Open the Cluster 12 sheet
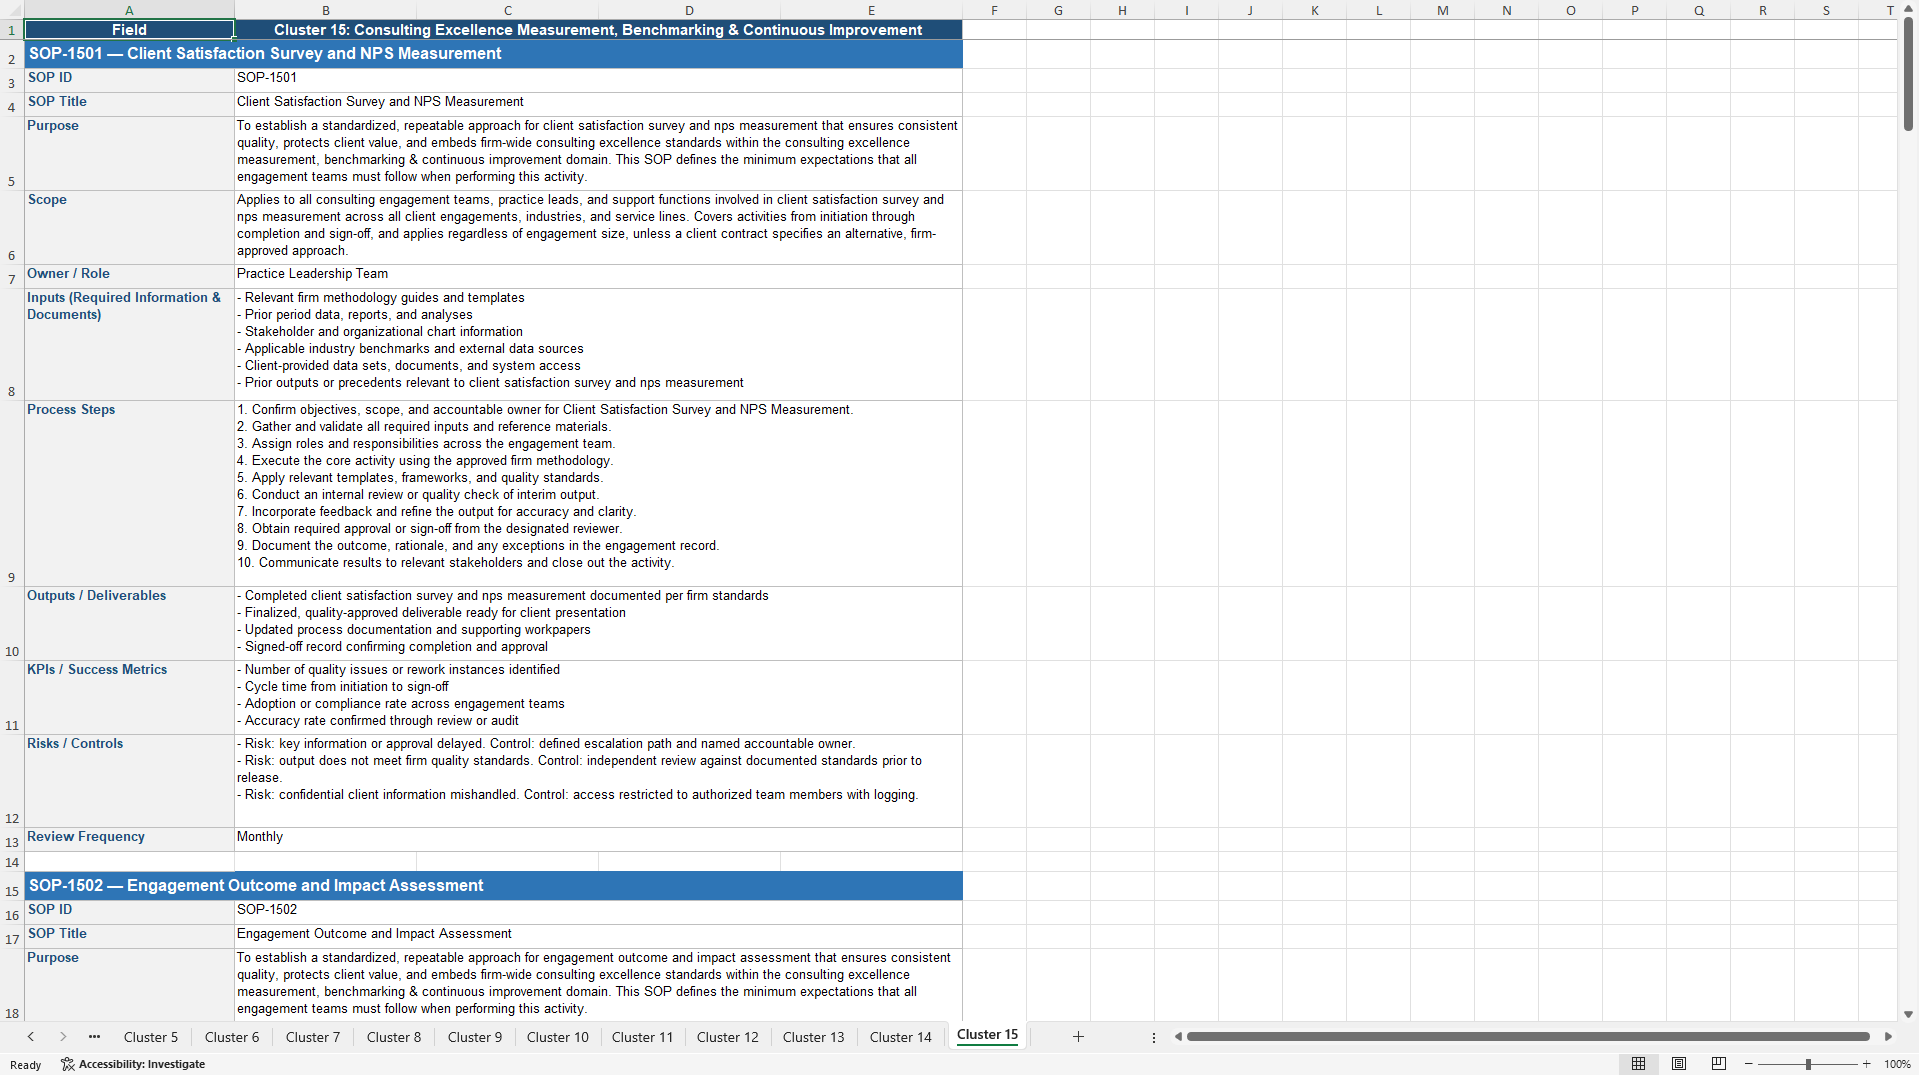The image size is (1919, 1075). [x=728, y=1037]
